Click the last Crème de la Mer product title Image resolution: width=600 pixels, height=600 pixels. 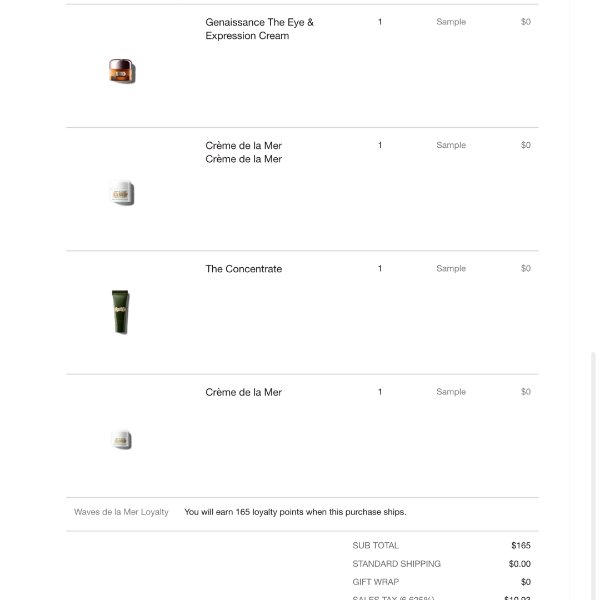pyautogui.click(x=243, y=392)
